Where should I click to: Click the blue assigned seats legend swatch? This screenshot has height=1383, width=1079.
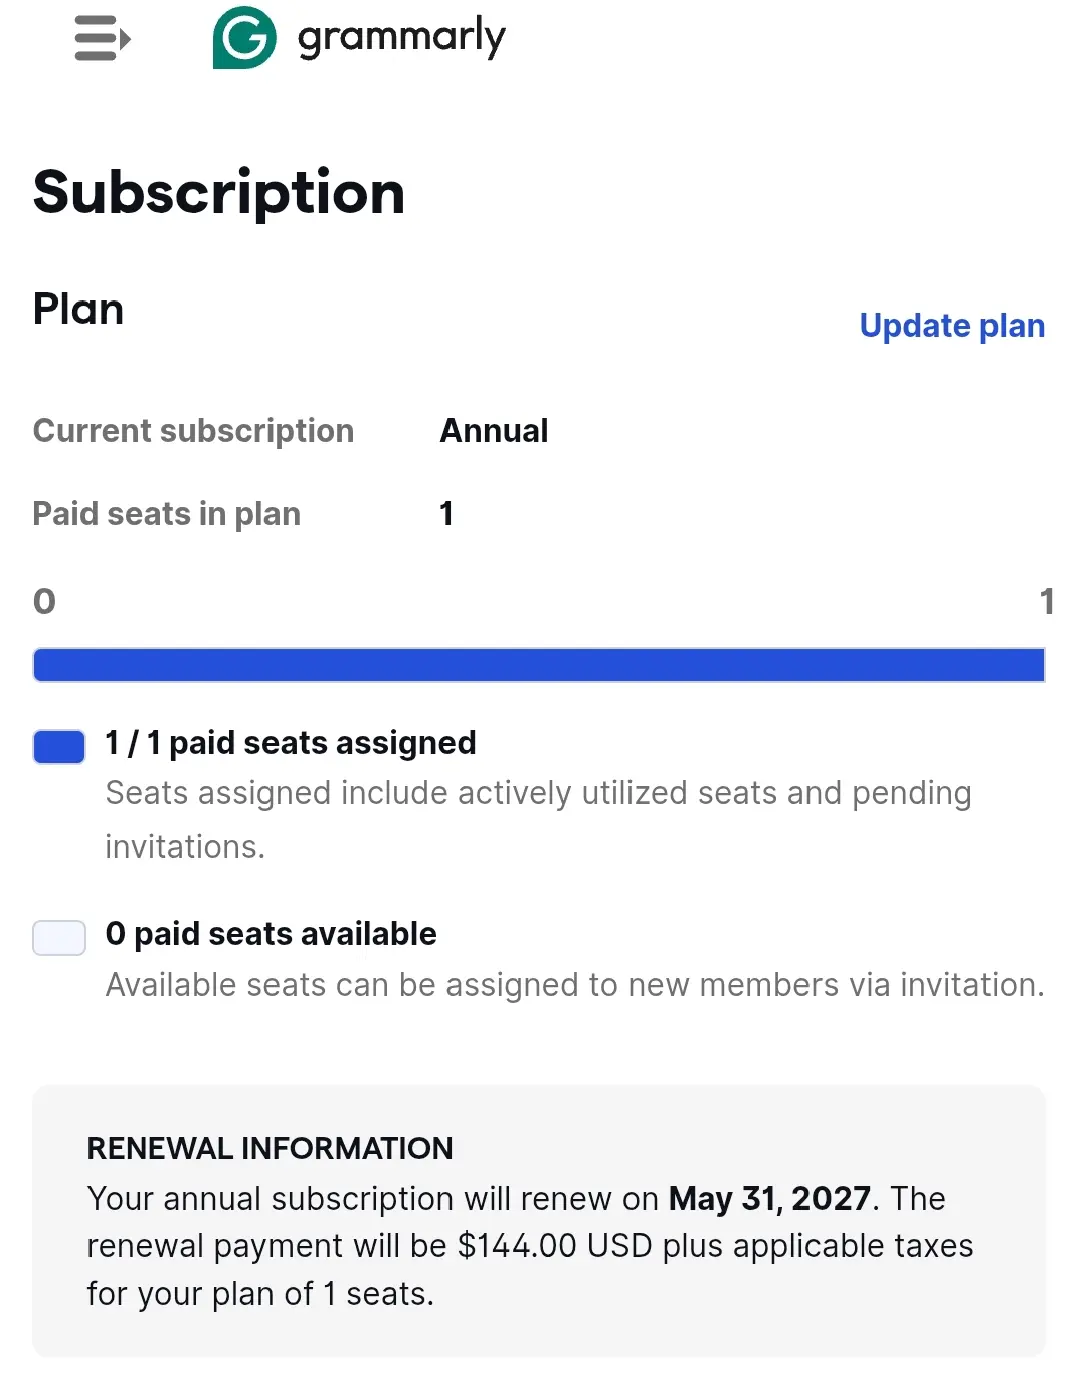point(59,747)
